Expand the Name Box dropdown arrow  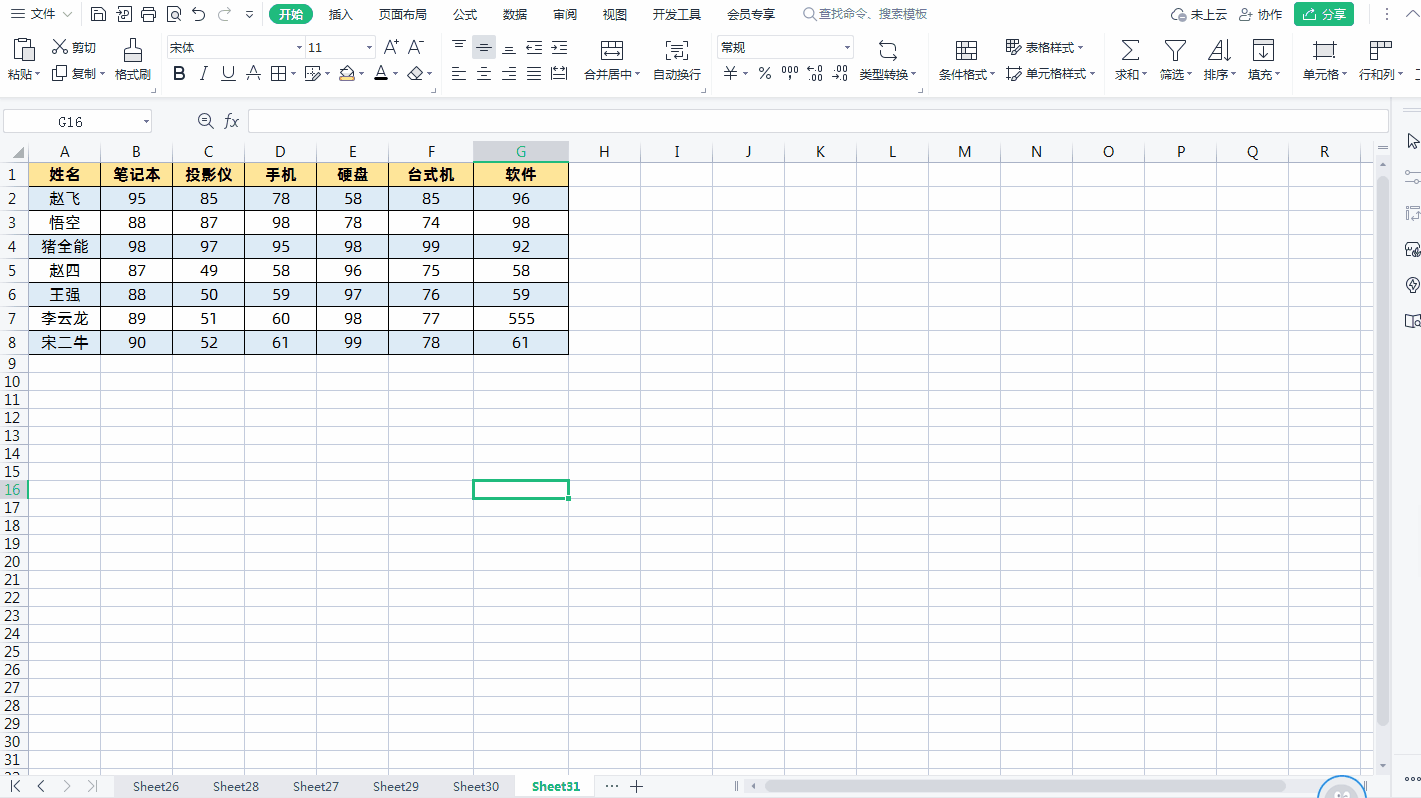[146, 121]
